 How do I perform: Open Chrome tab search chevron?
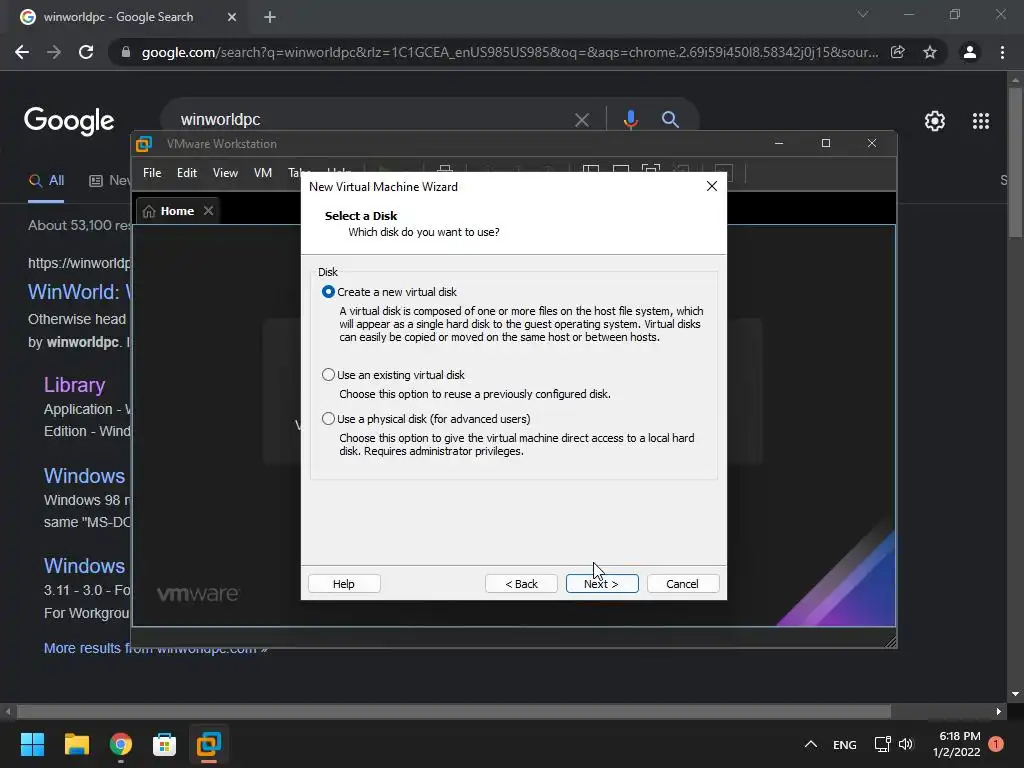[x=863, y=14]
